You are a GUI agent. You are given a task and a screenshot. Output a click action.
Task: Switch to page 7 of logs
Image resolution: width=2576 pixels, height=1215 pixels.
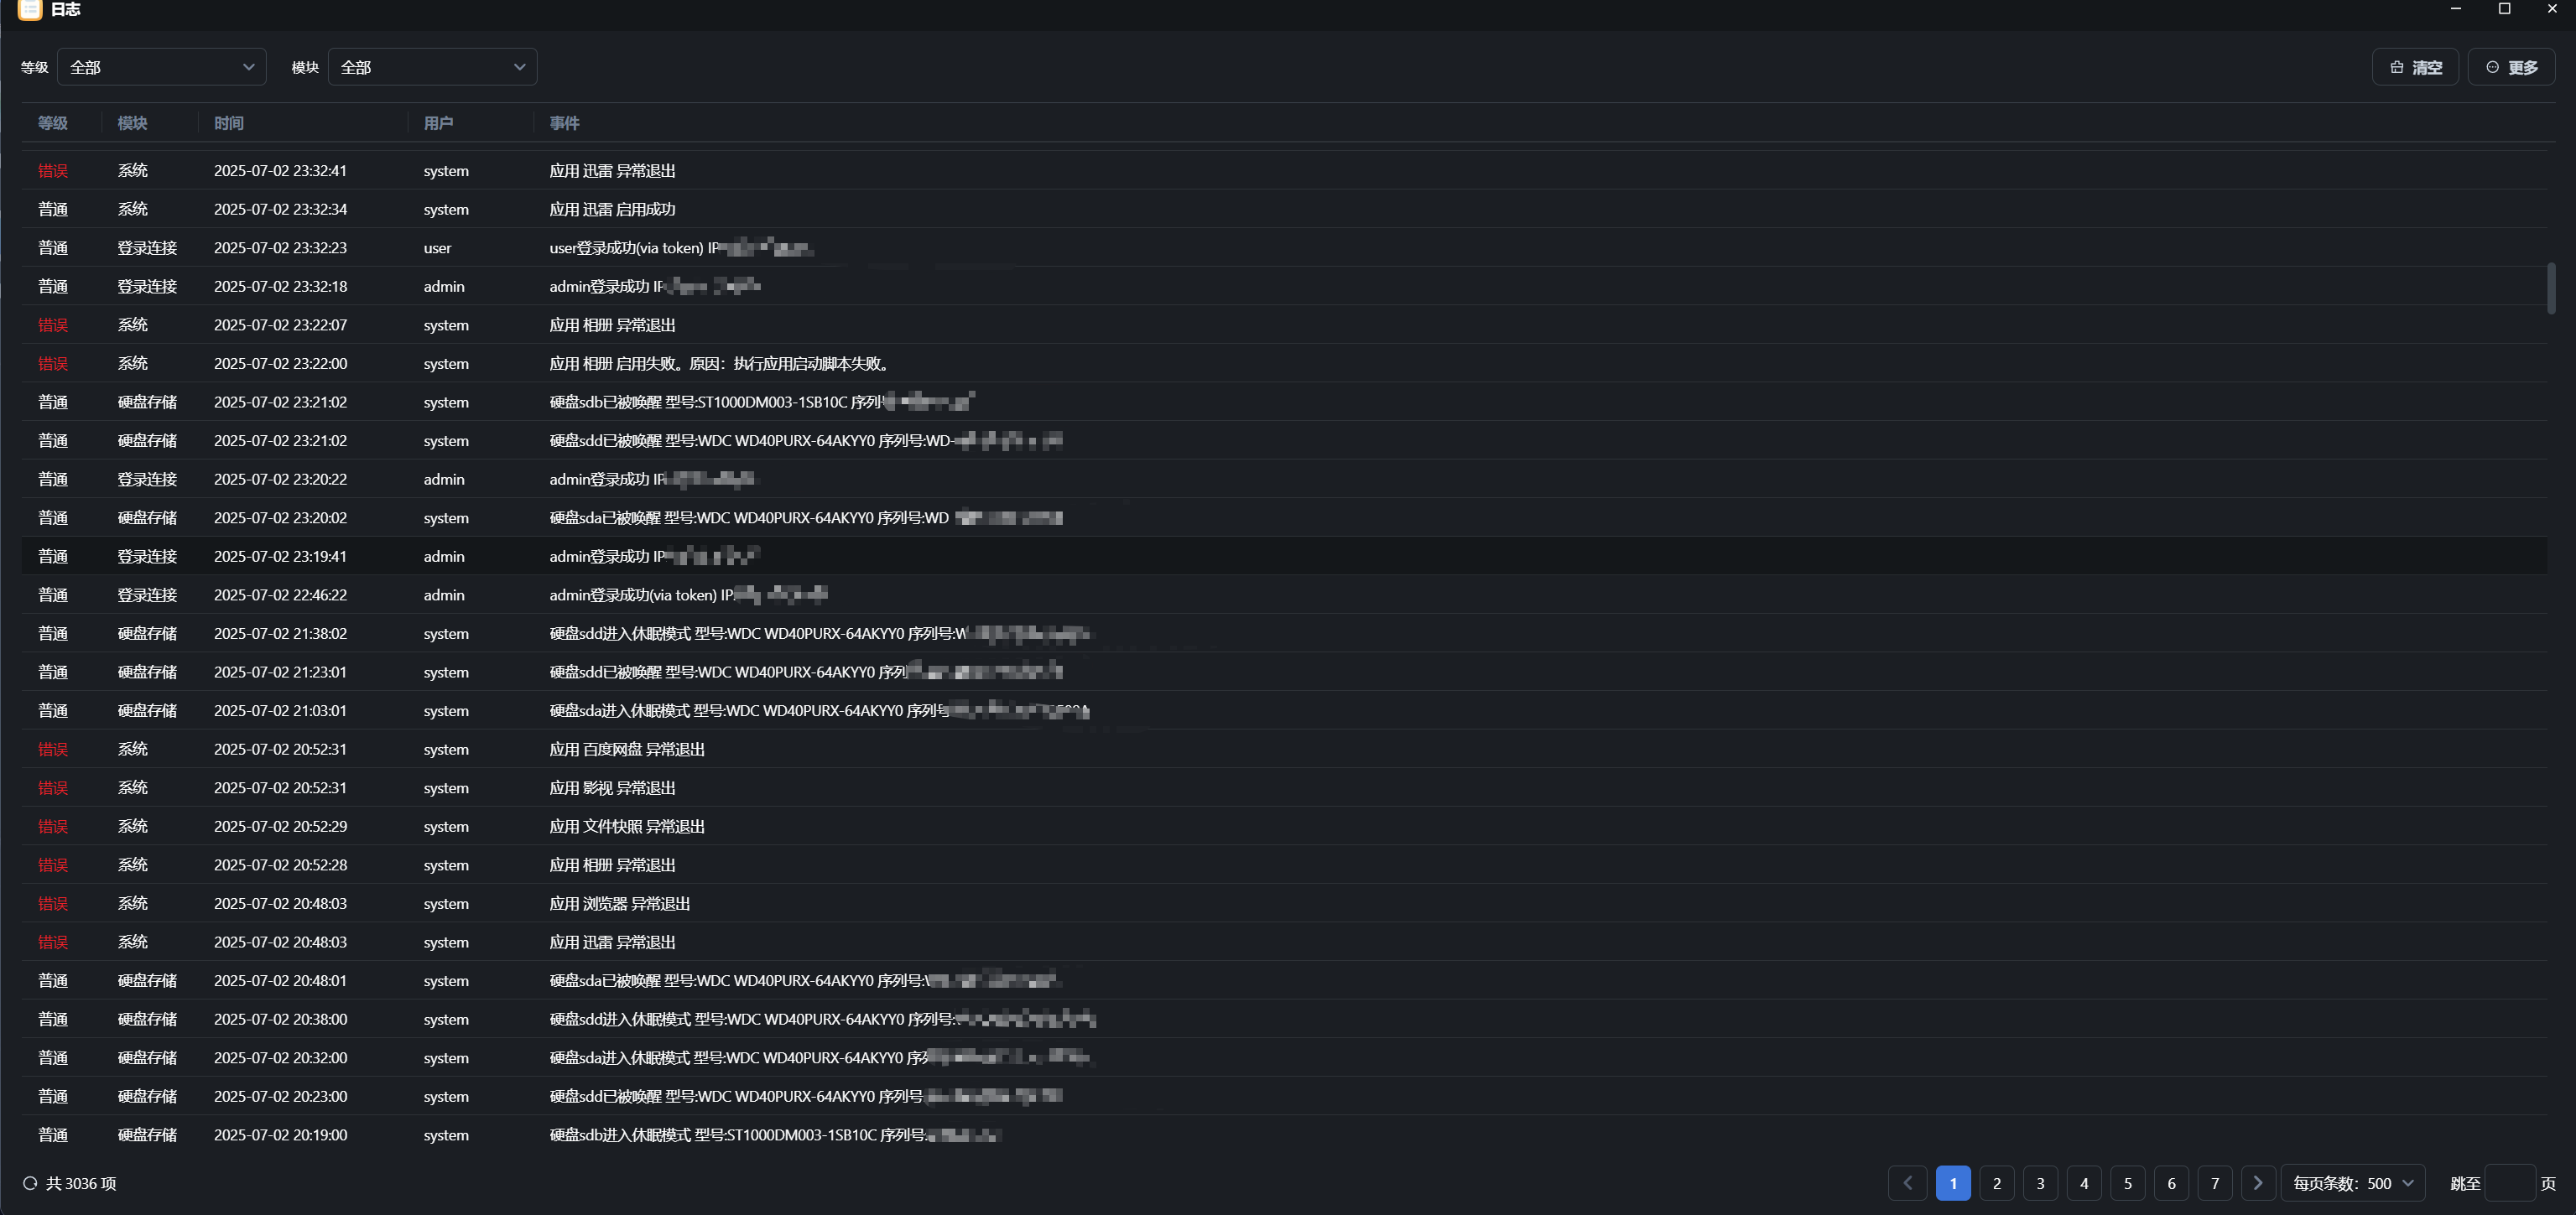tap(2215, 1183)
